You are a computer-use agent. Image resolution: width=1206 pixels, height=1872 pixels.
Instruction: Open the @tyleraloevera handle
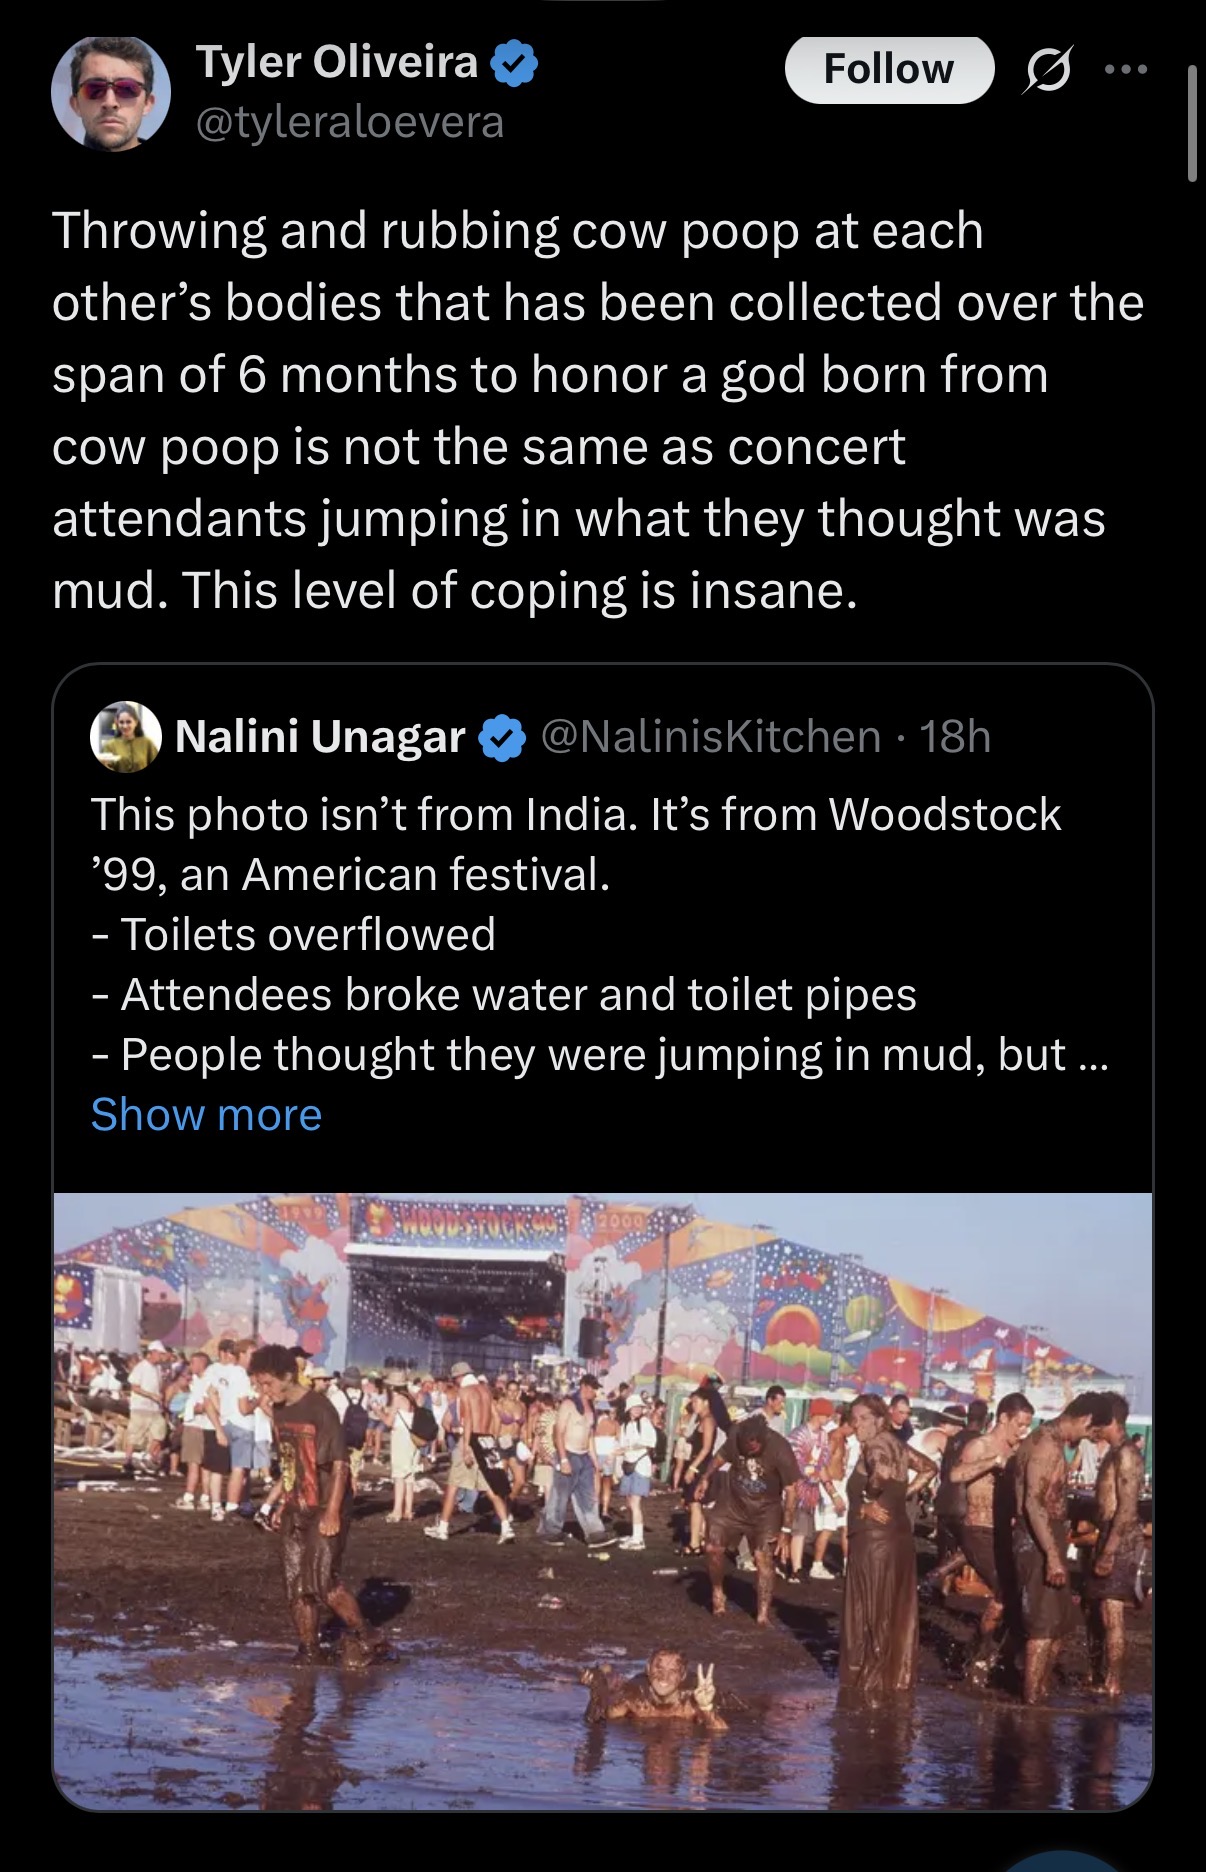point(350,123)
